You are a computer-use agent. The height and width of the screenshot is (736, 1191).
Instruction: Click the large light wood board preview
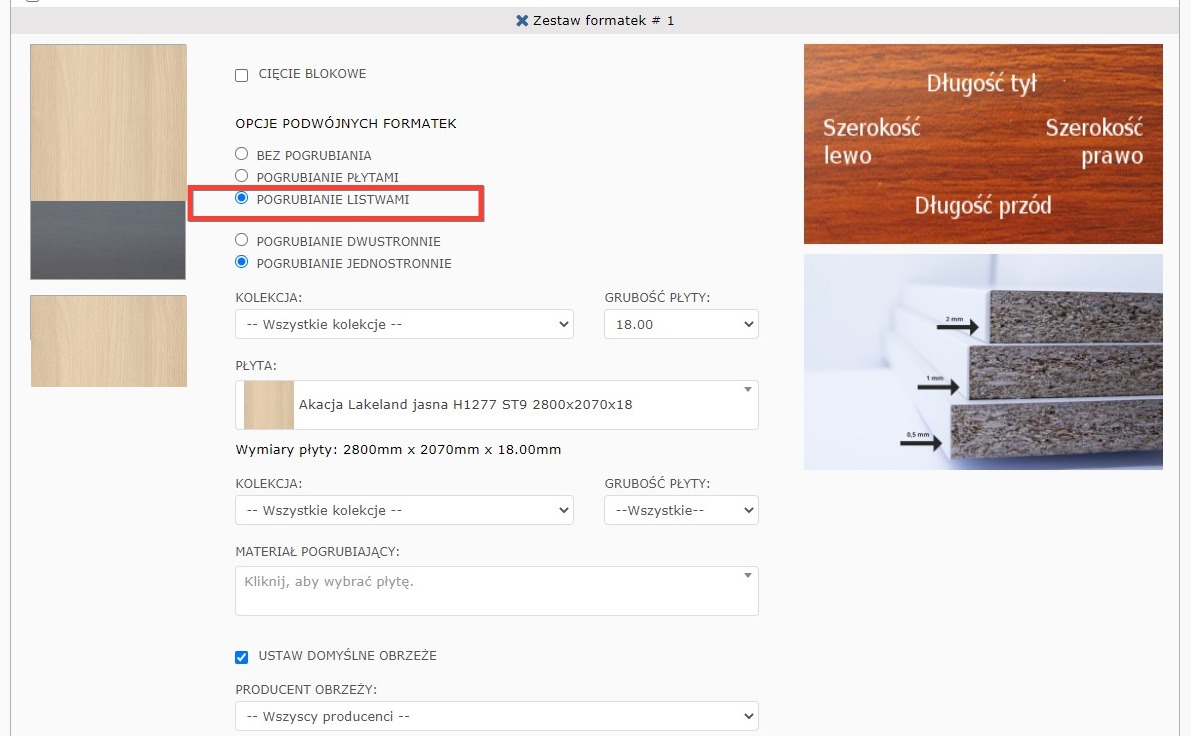click(x=108, y=122)
